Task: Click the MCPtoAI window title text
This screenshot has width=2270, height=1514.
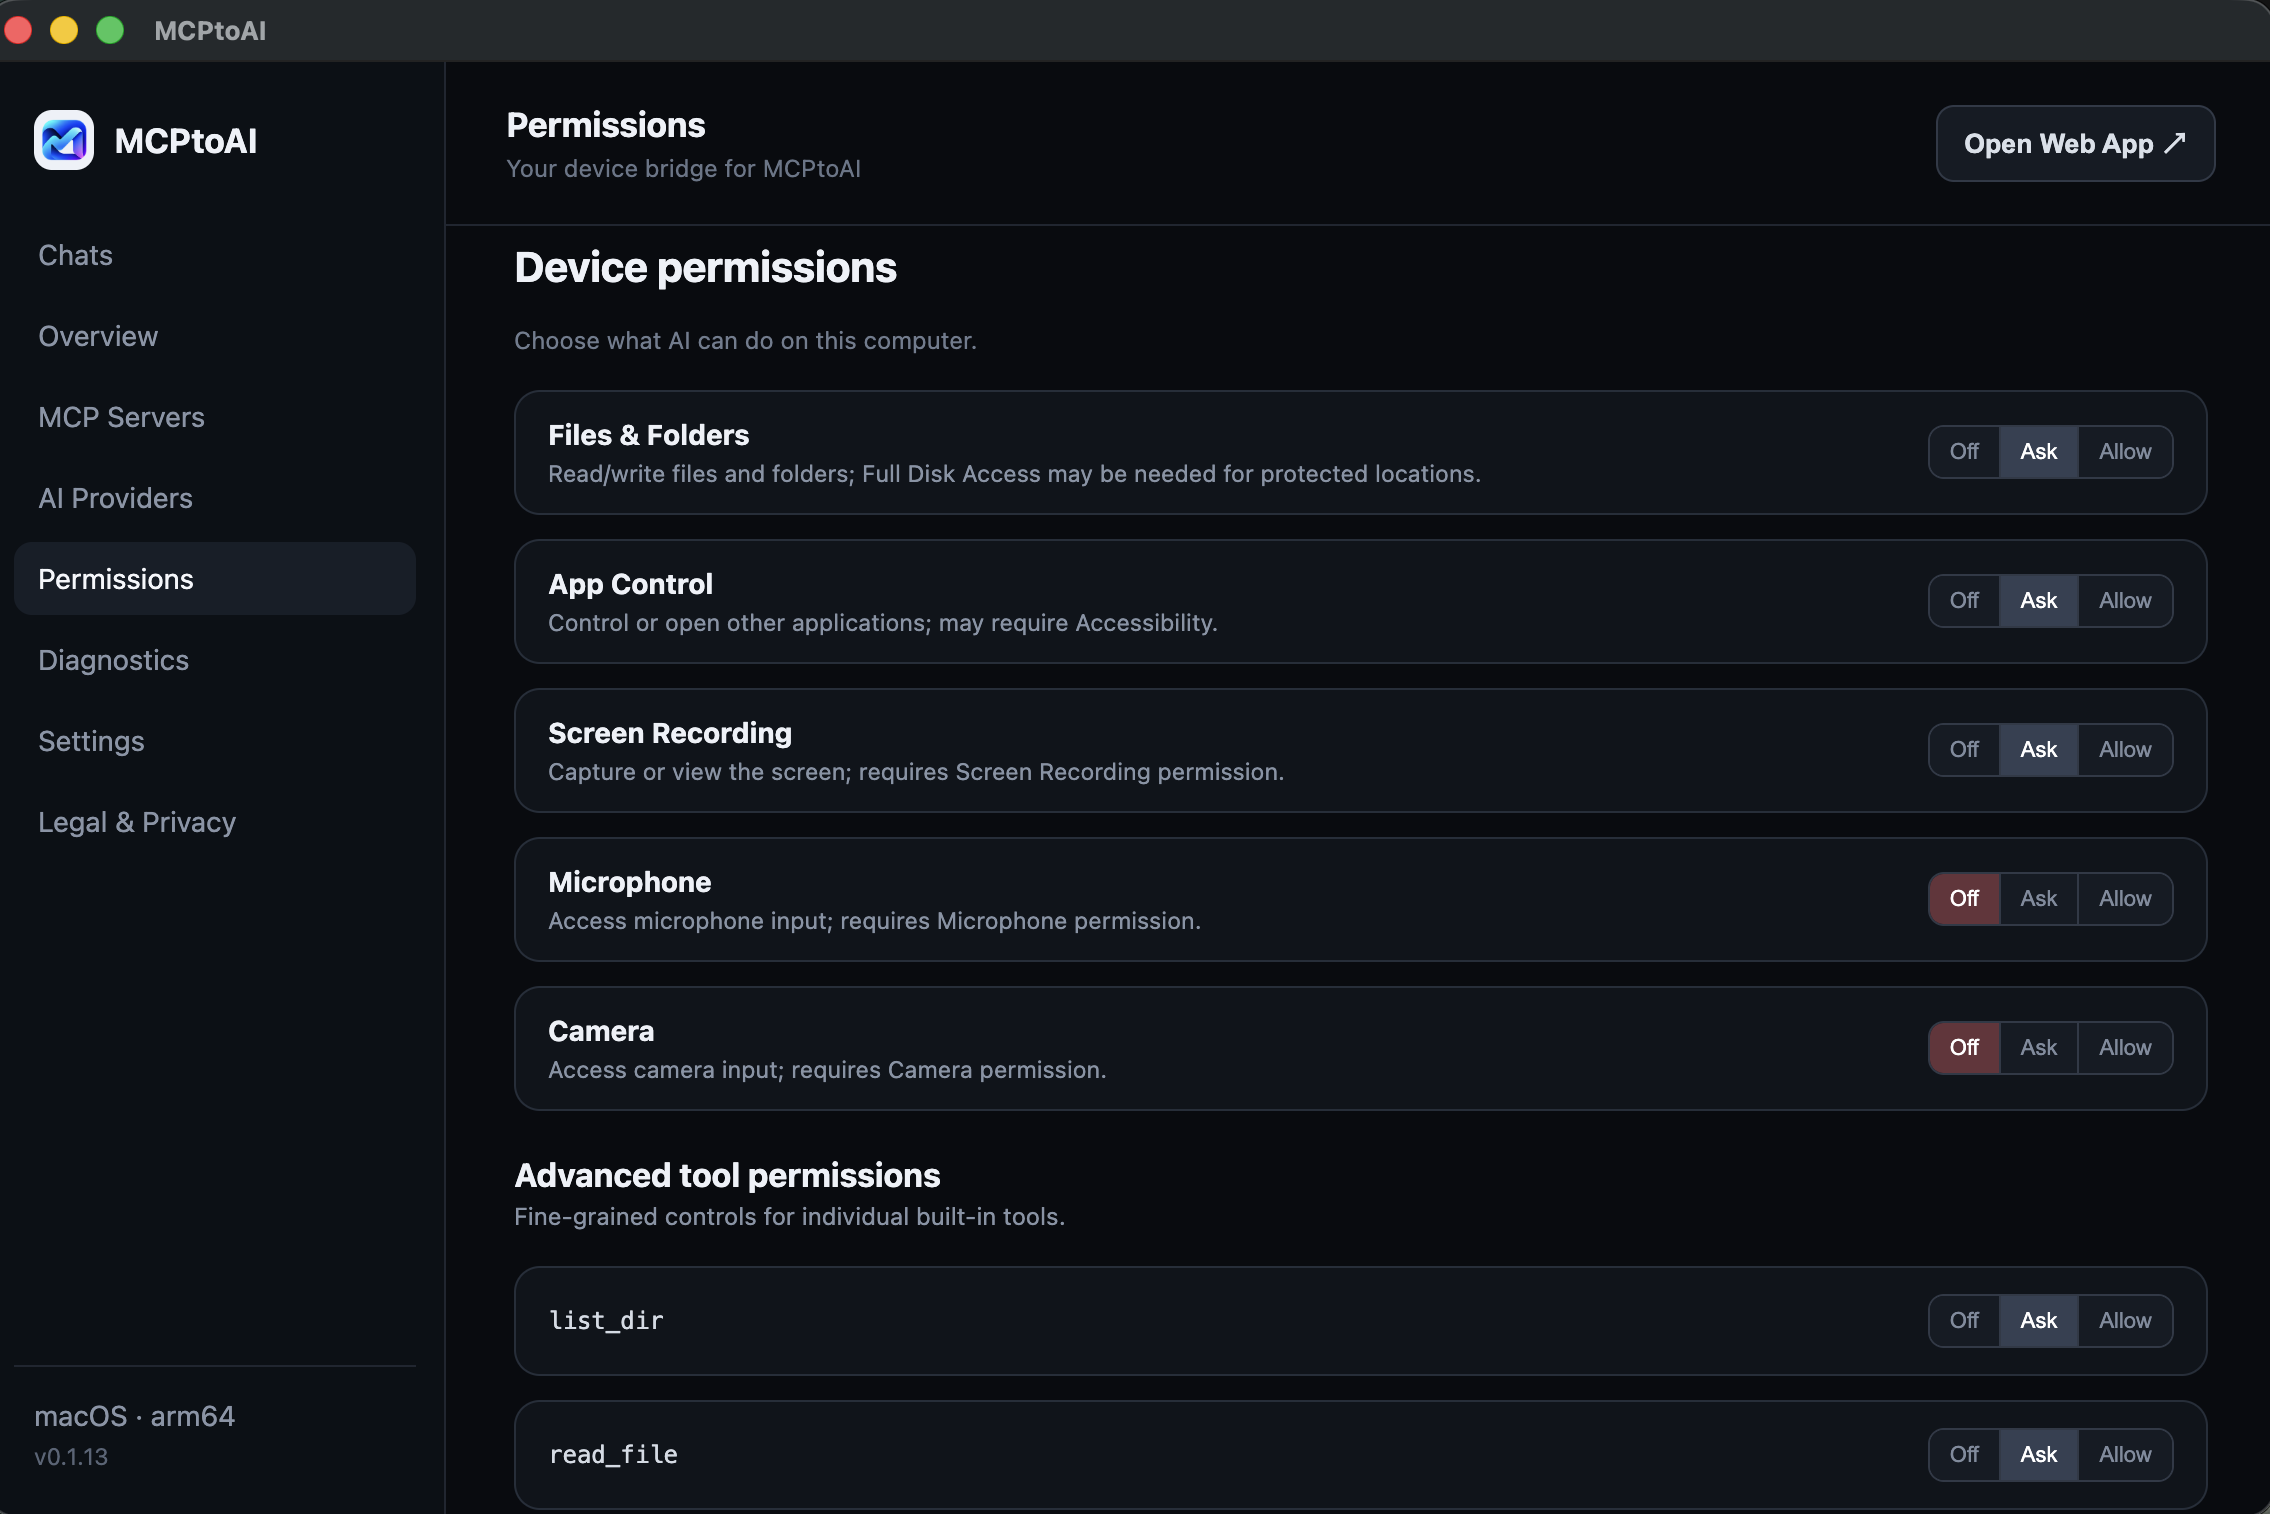Action: pos(210,31)
